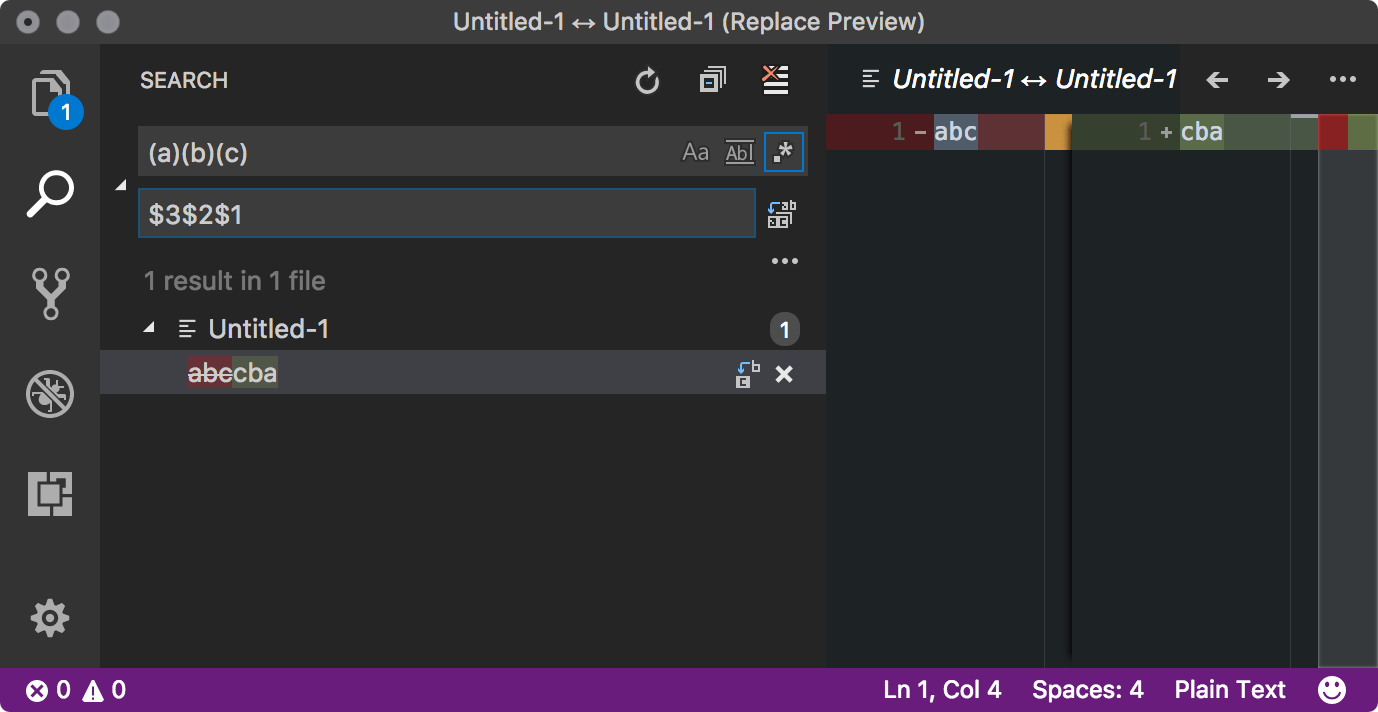Collapse all search results
This screenshot has height=712, width=1378.
tap(712, 79)
